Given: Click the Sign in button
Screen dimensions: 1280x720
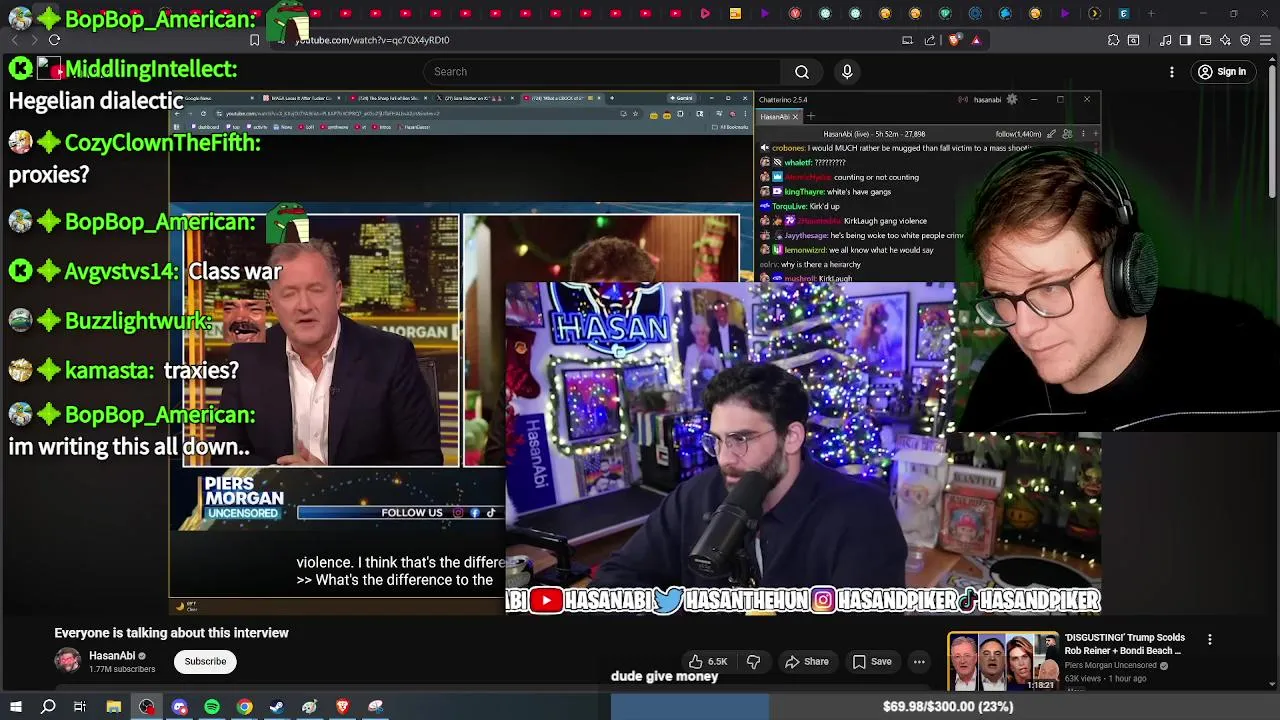Looking at the screenshot, I should tap(1222, 72).
